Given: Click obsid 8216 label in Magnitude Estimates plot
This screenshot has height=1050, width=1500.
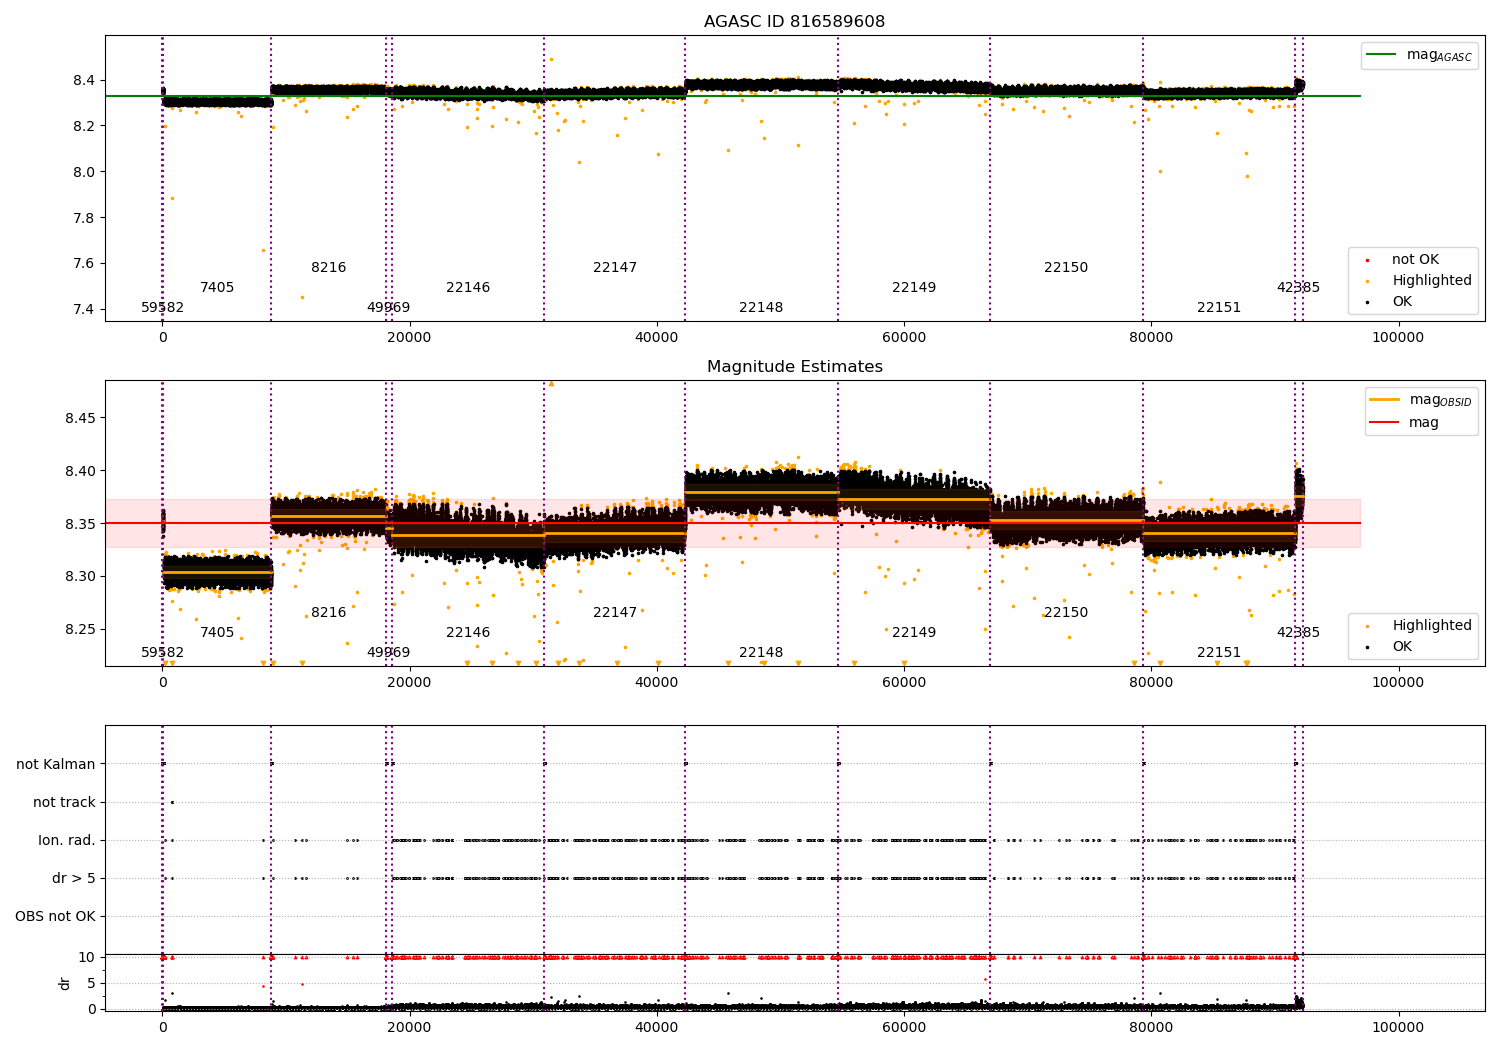Looking at the screenshot, I should (x=329, y=613).
